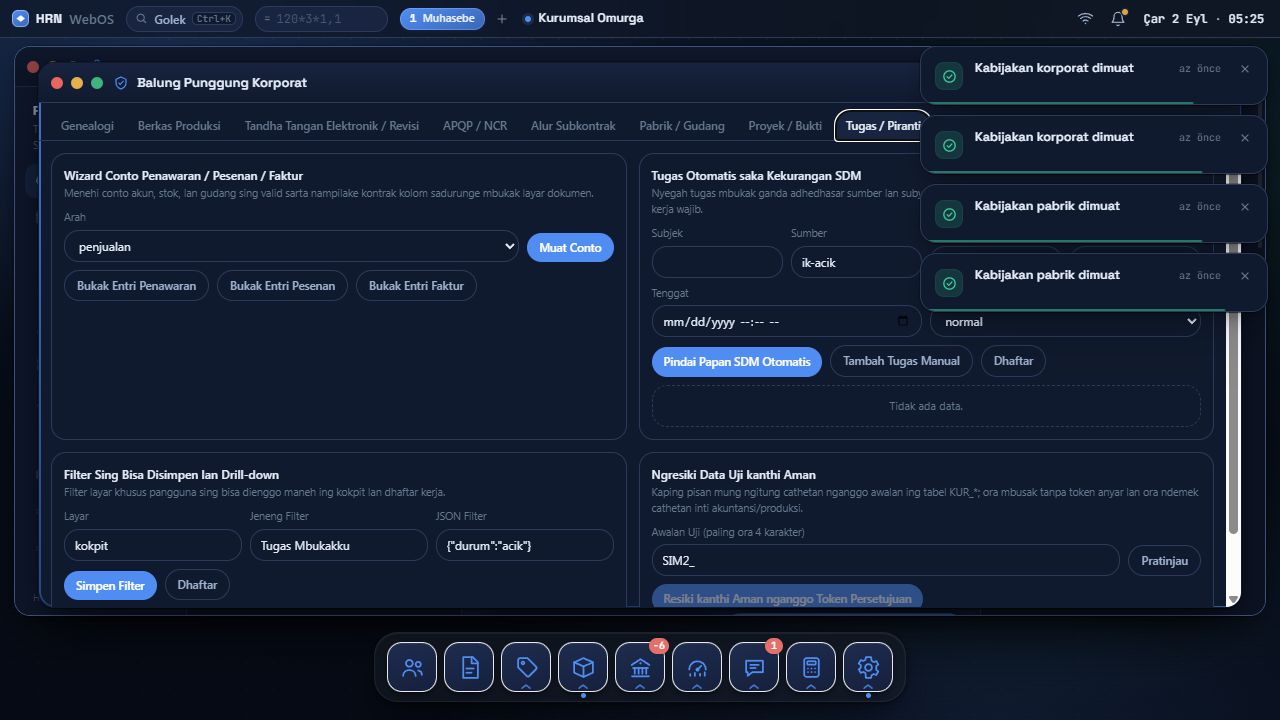Open the bank icon with red badge
Image resolution: width=1280 pixels, height=720 pixels.
click(x=640, y=667)
